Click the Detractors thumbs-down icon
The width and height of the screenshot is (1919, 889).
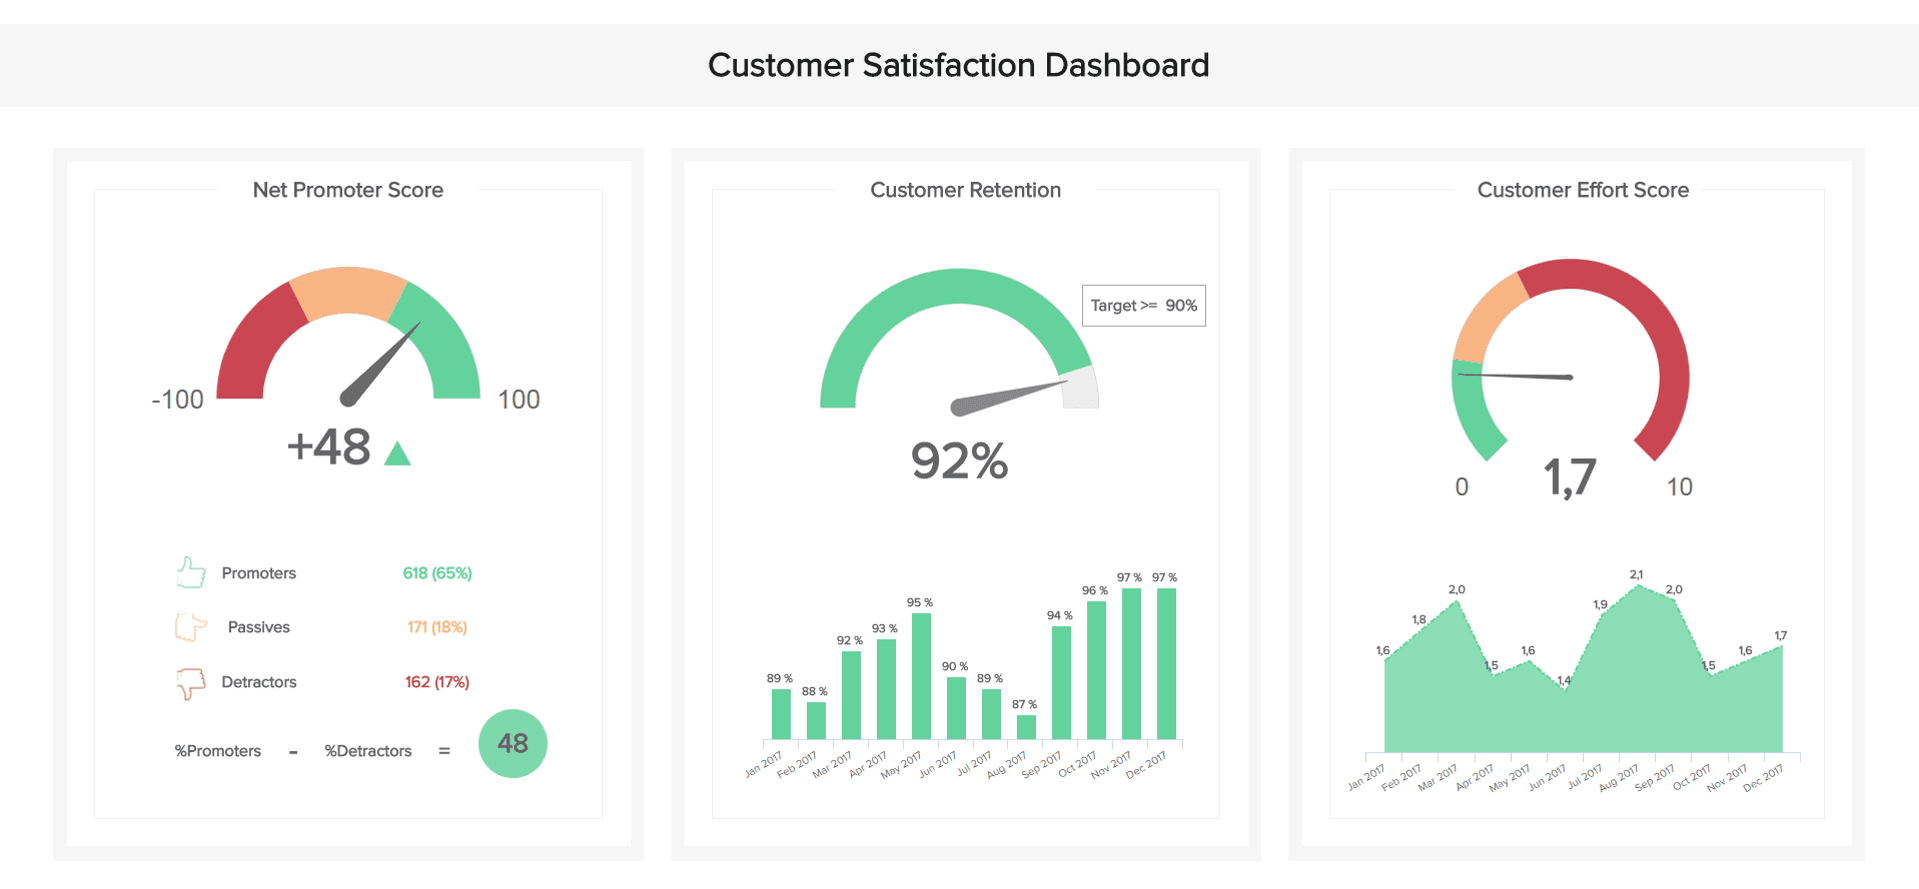pyautogui.click(x=190, y=683)
